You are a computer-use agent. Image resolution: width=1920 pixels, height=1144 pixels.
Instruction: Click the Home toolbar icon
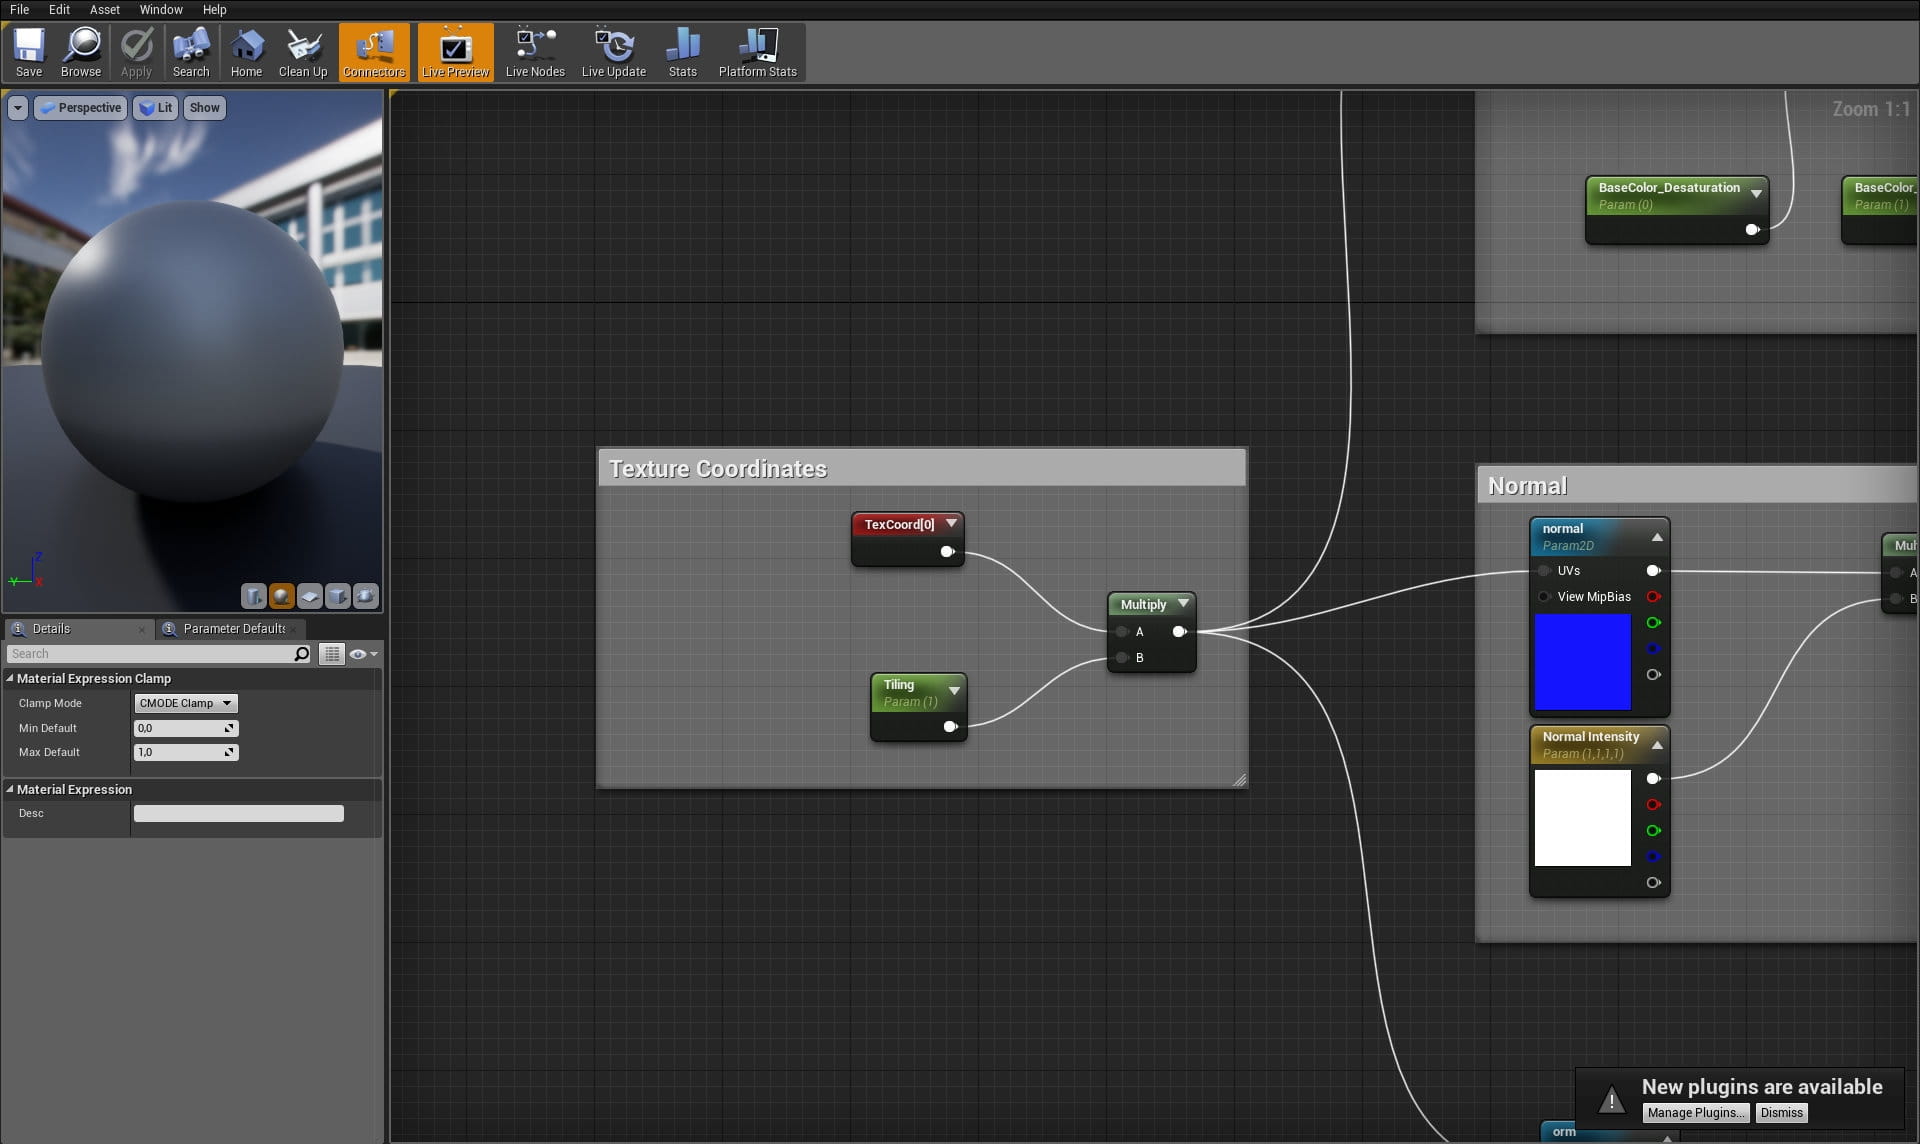click(x=246, y=52)
